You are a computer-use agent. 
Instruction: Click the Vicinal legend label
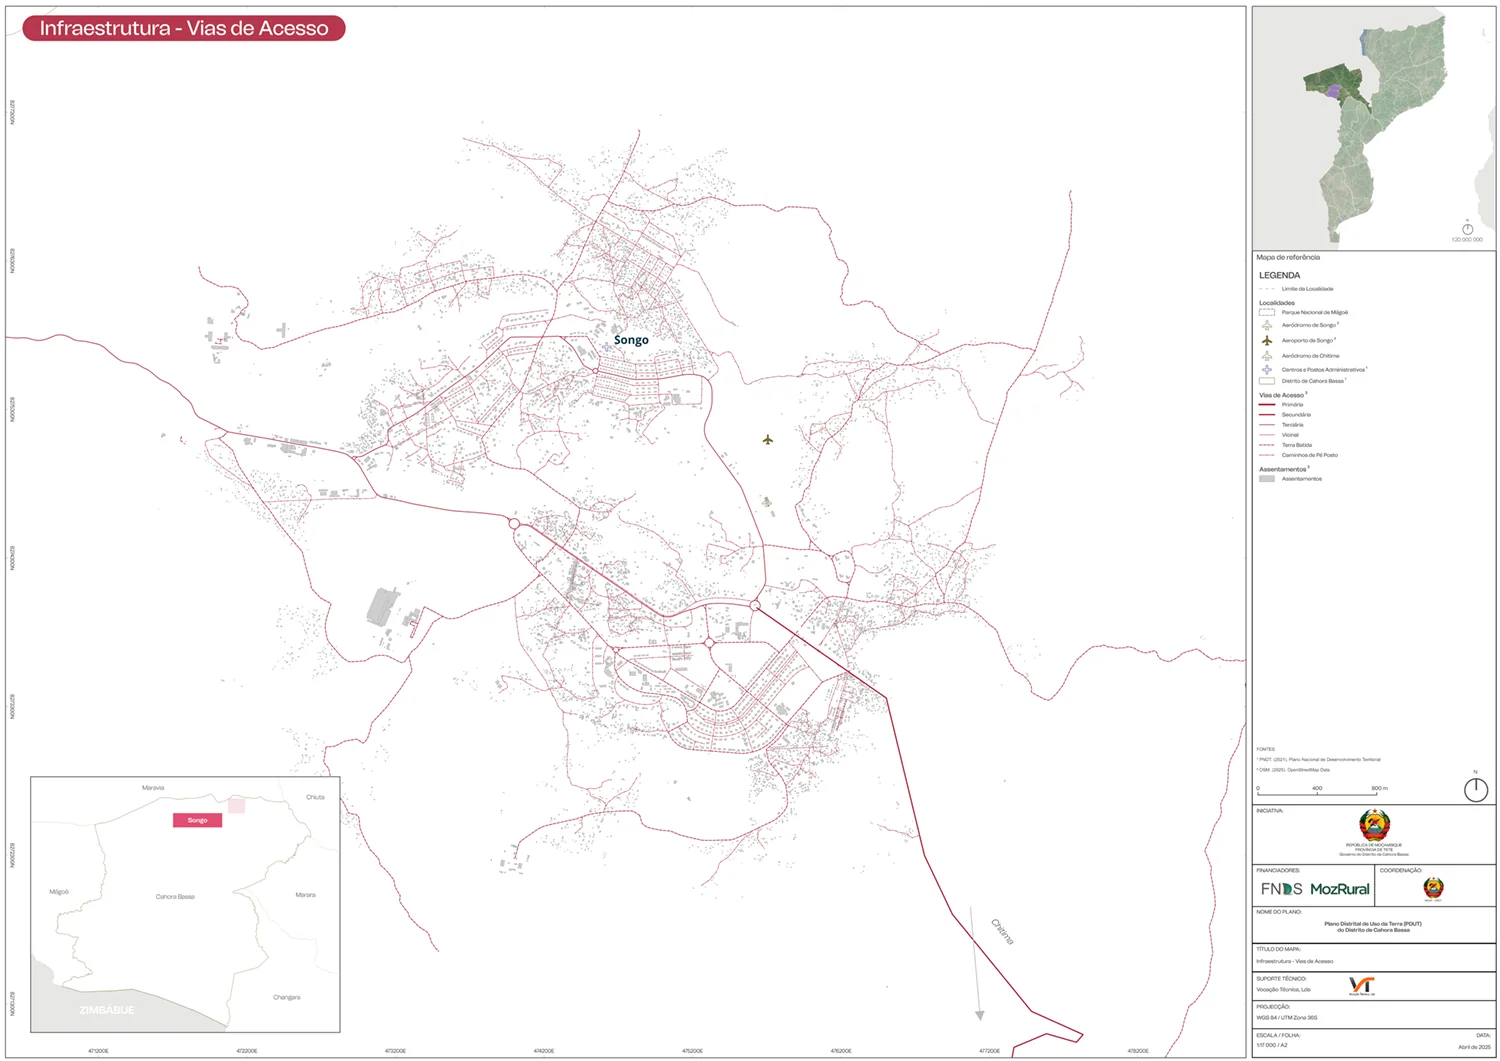pos(1290,435)
